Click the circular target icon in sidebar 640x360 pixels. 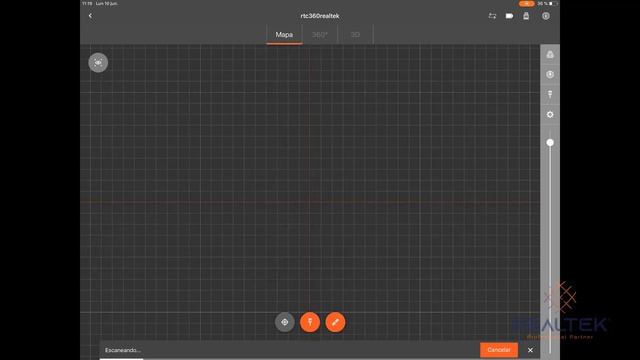pyautogui.click(x=550, y=74)
